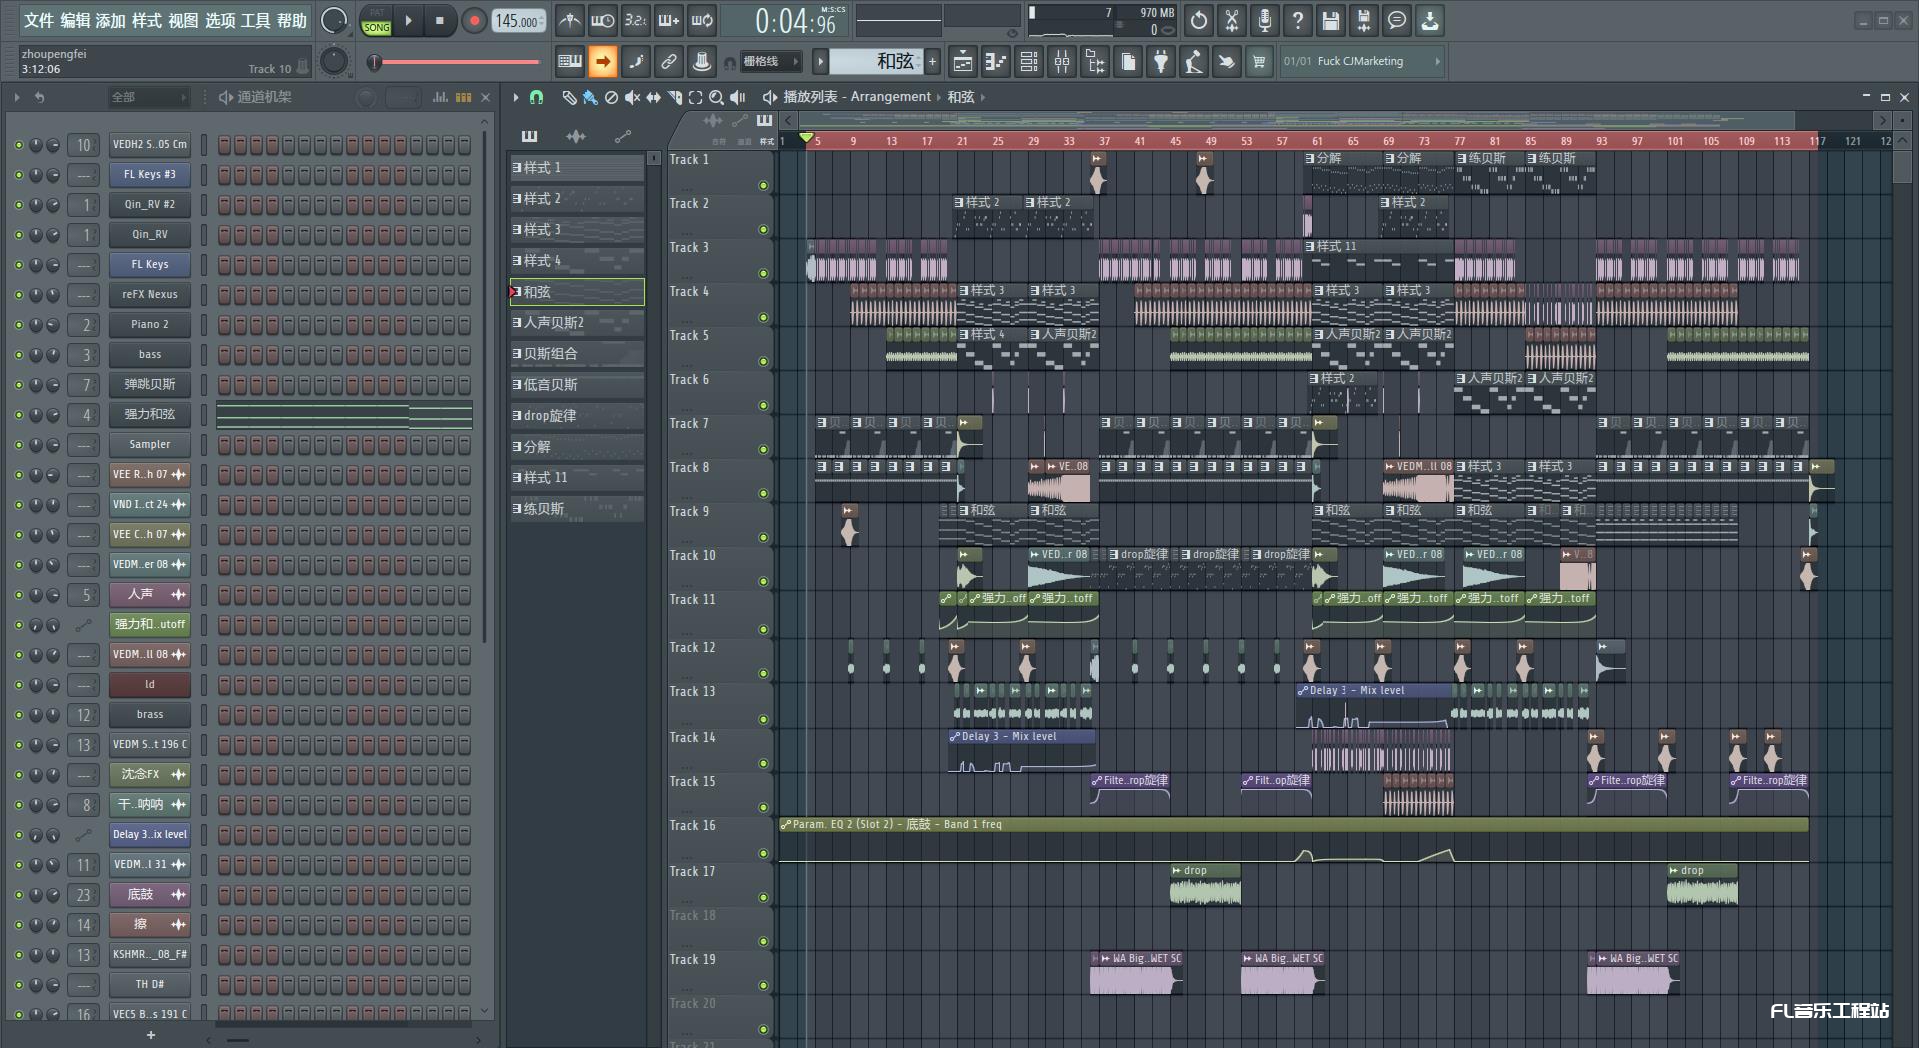
Task: Select the playlist slice tool
Action: (675, 97)
